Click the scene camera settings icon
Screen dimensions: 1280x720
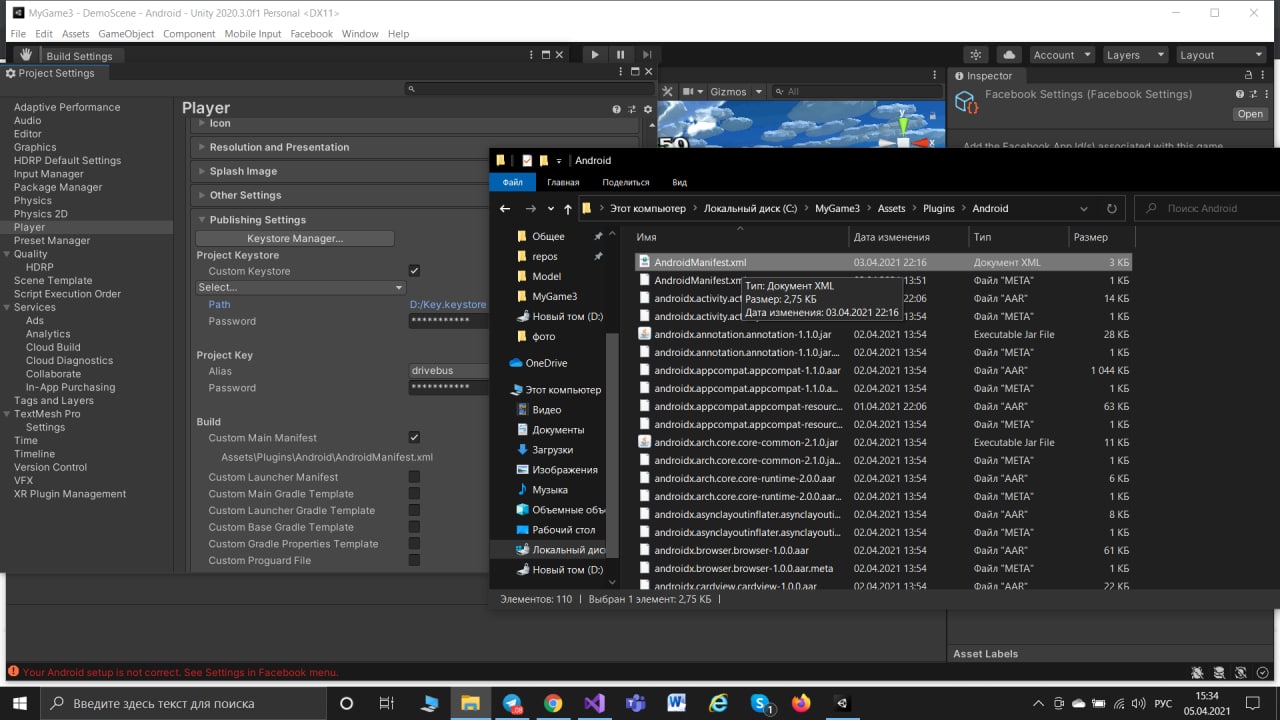pos(690,91)
